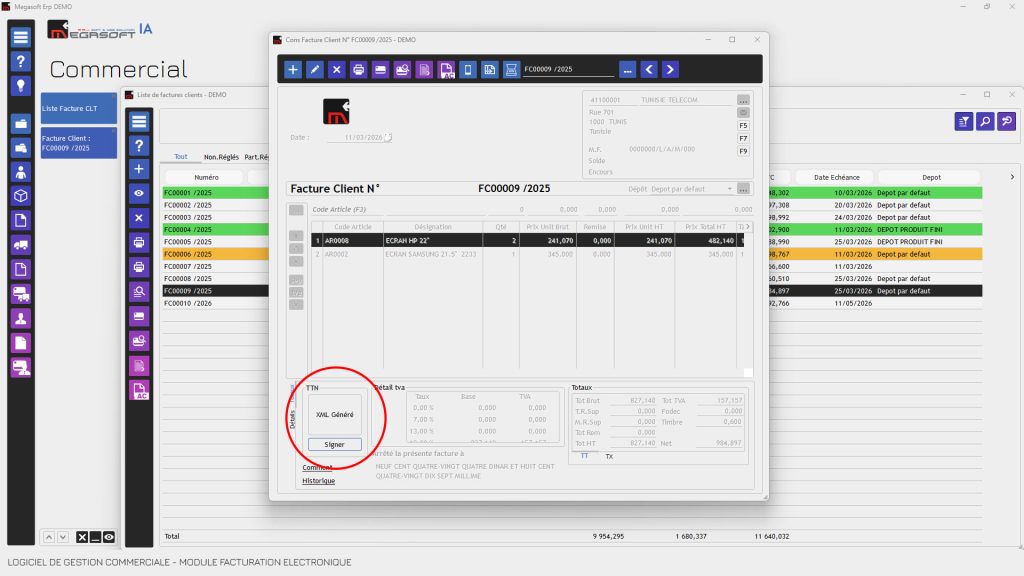Open the Historique link
The width and height of the screenshot is (1024, 576).
[x=319, y=481]
